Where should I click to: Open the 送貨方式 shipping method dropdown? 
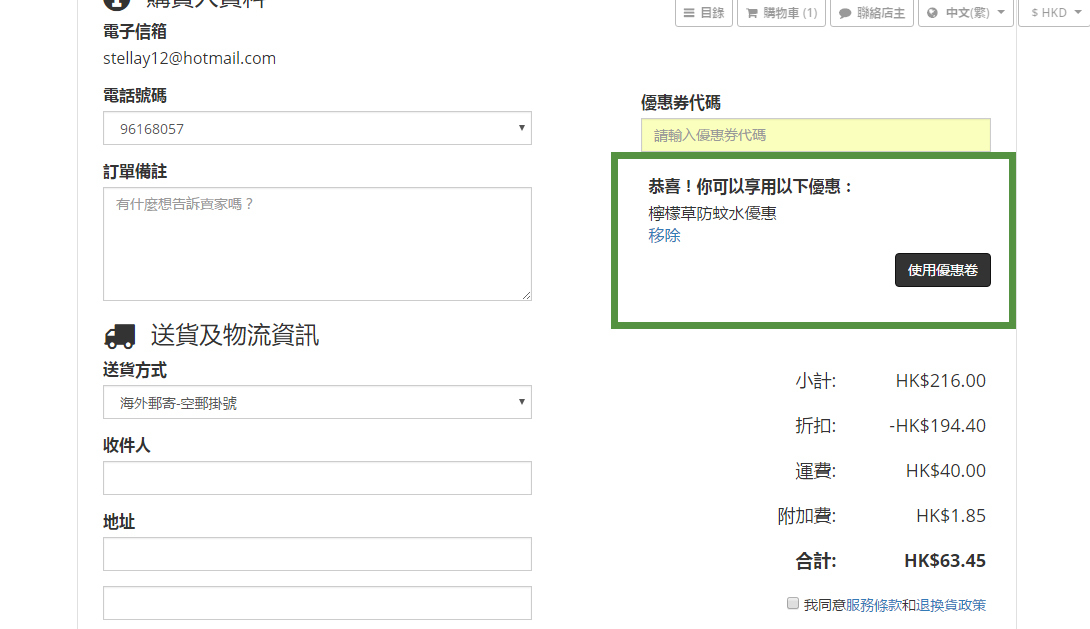pyautogui.click(x=317, y=402)
